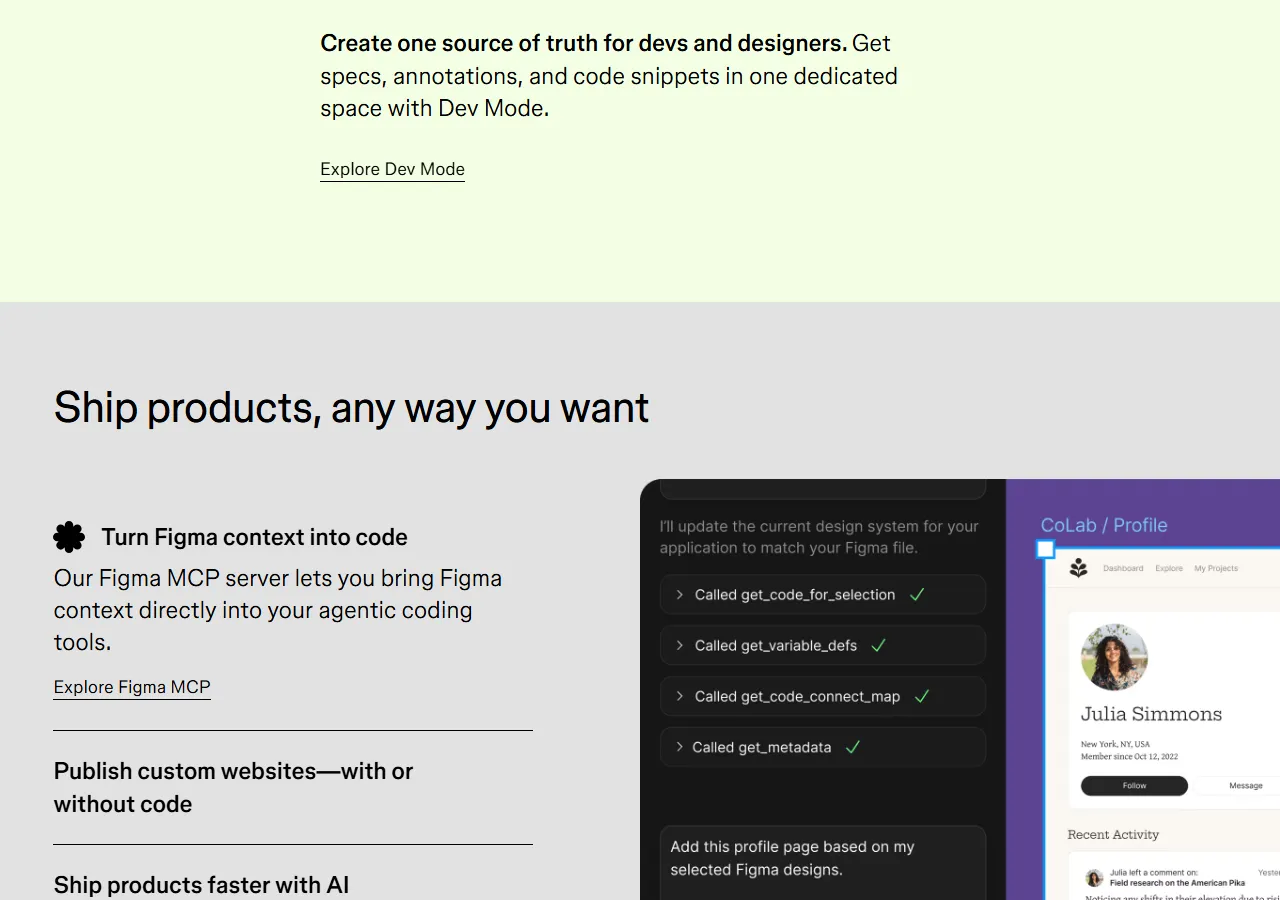
Task: Click the Figma asterisk icon beside "Turn Figma context into code"
Action: pyautogui.click(x=69, y=537)
